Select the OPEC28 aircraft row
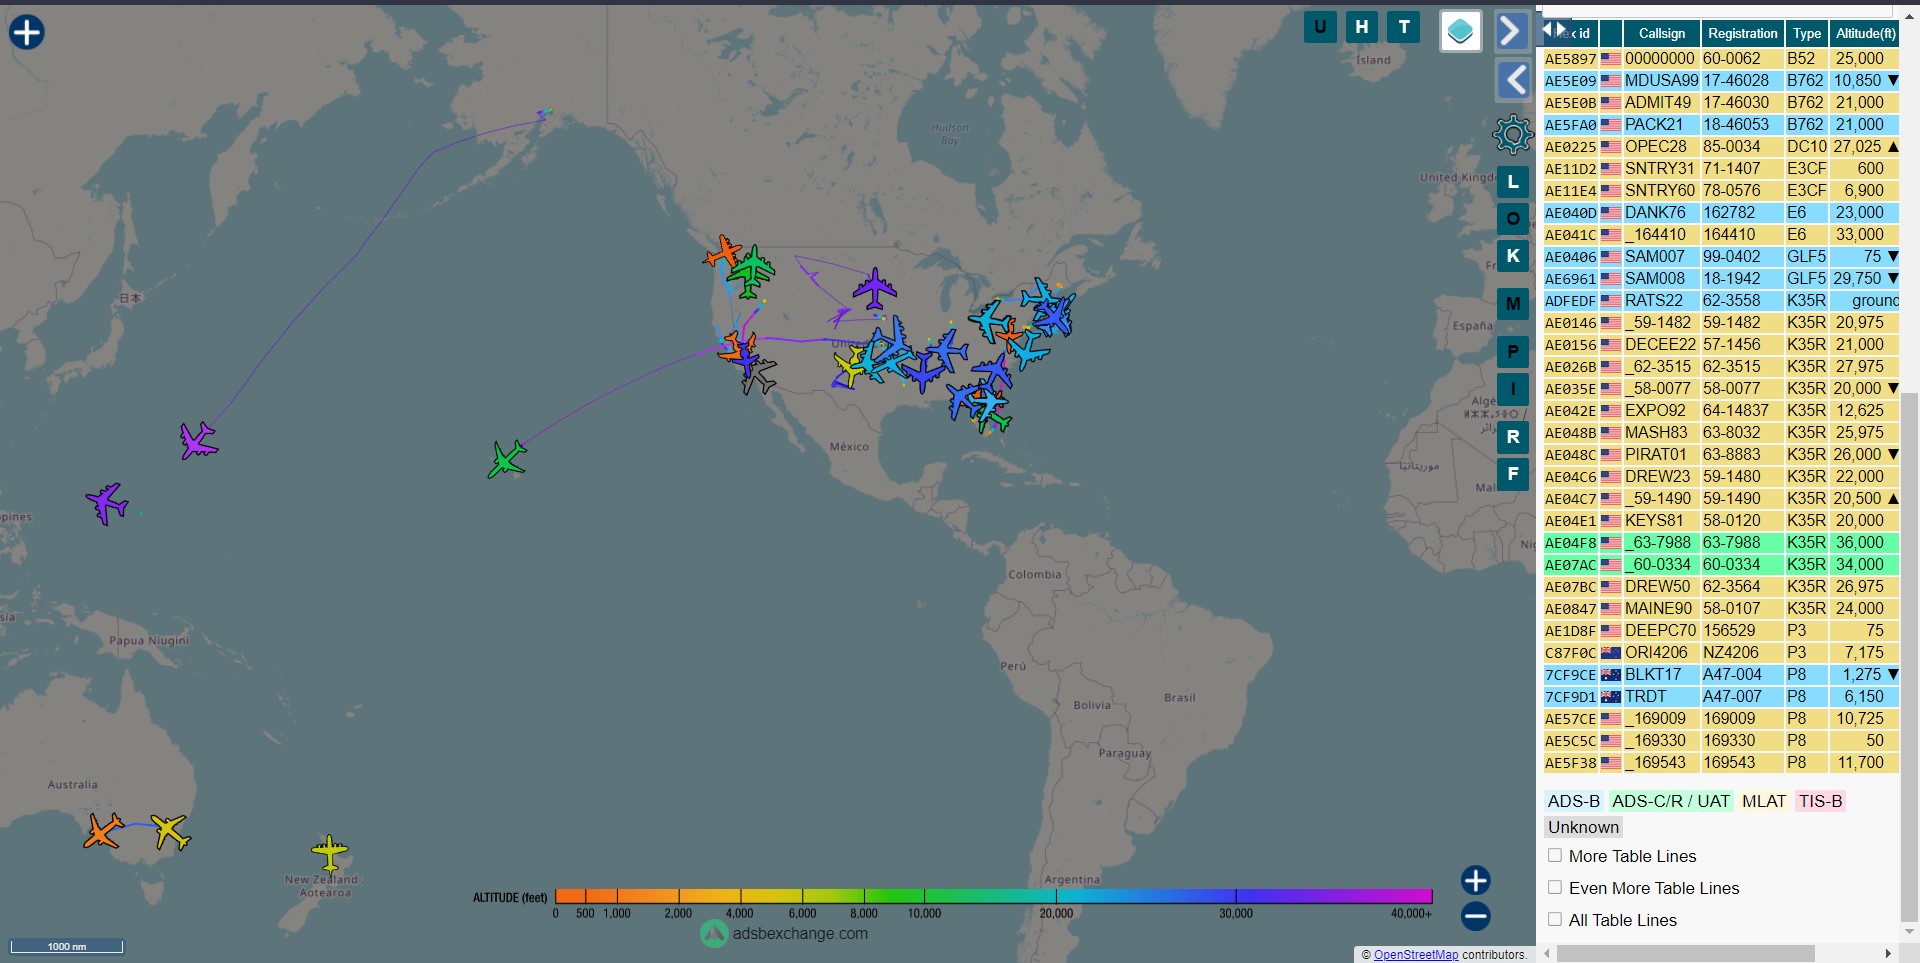 pos(1721,146)
